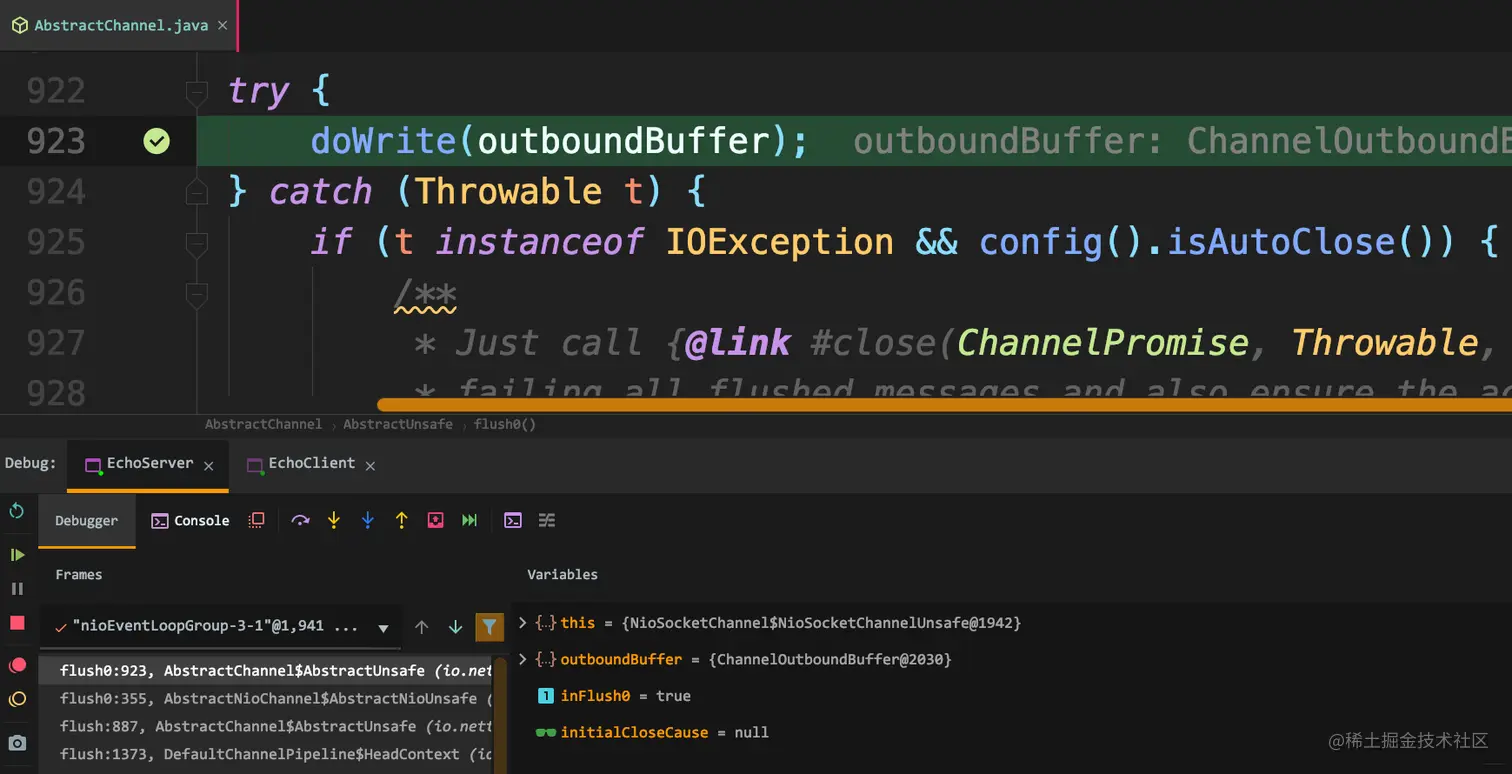Collapse the comment block at line 926
Screen dimensions: 1512x774
pos(197,293)
